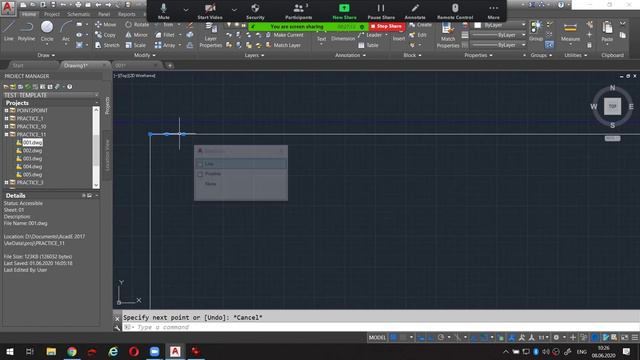Add new drawing tab with plus button
Screen dimensions: 640x360
coord(170,65)
